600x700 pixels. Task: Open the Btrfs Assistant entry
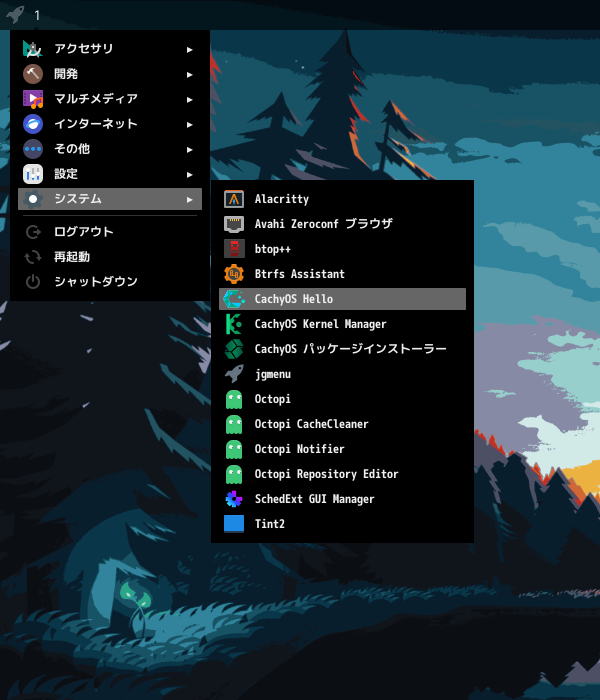(x=342, y=274)
